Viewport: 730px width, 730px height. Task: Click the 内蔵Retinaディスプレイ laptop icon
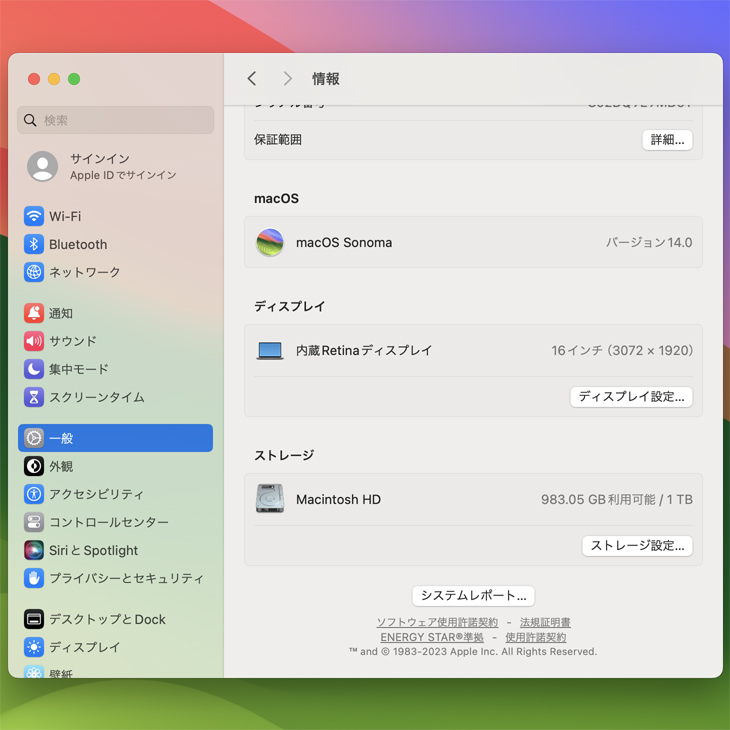[270, 351]
